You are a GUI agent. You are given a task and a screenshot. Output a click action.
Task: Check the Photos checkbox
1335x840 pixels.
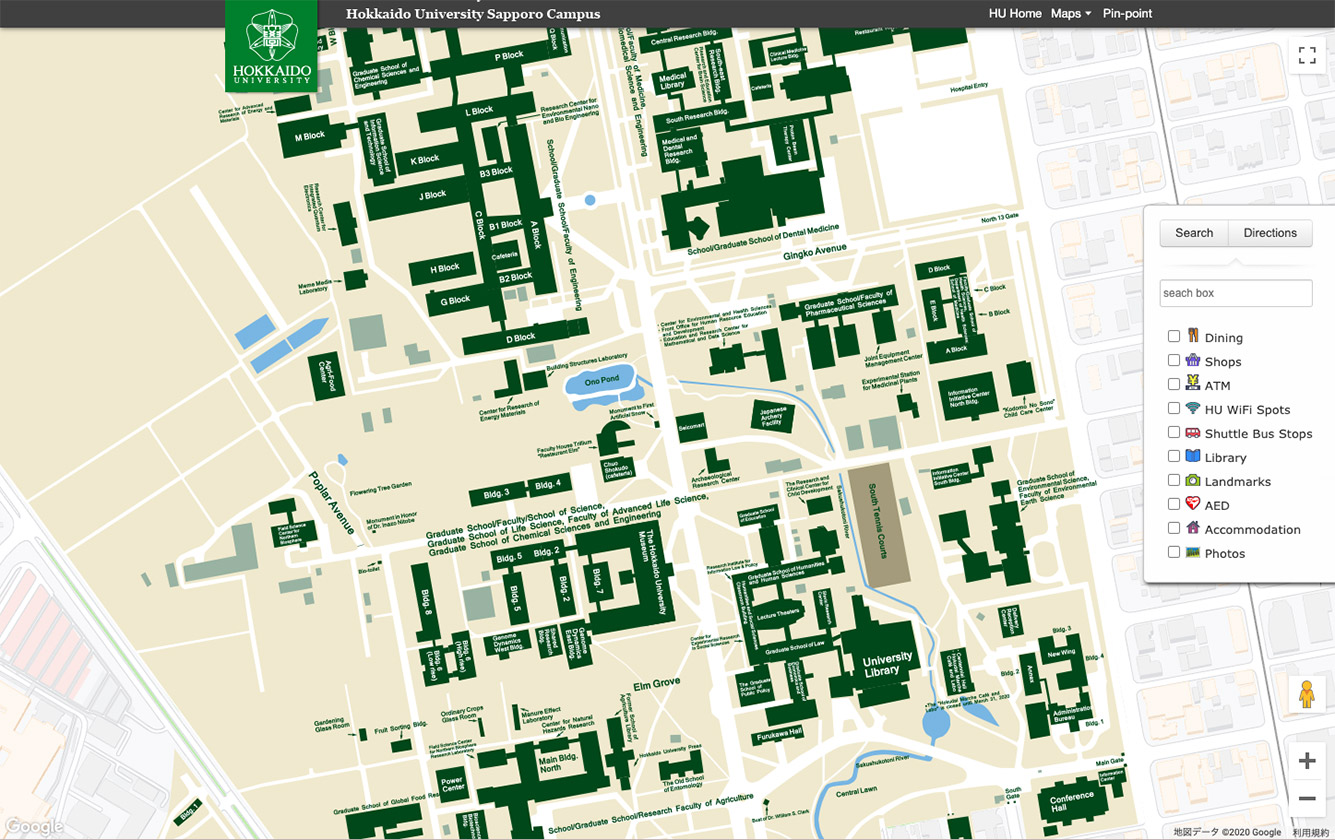point(1174,552)
